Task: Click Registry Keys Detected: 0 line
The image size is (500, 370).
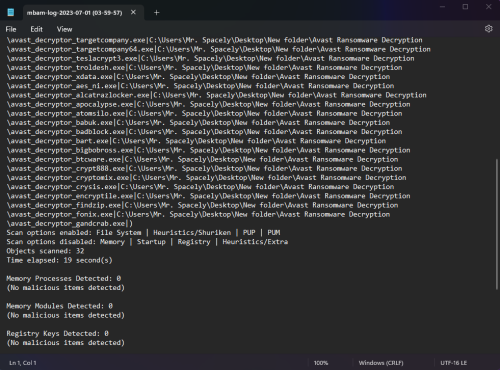Action: (x=58, y=333)
